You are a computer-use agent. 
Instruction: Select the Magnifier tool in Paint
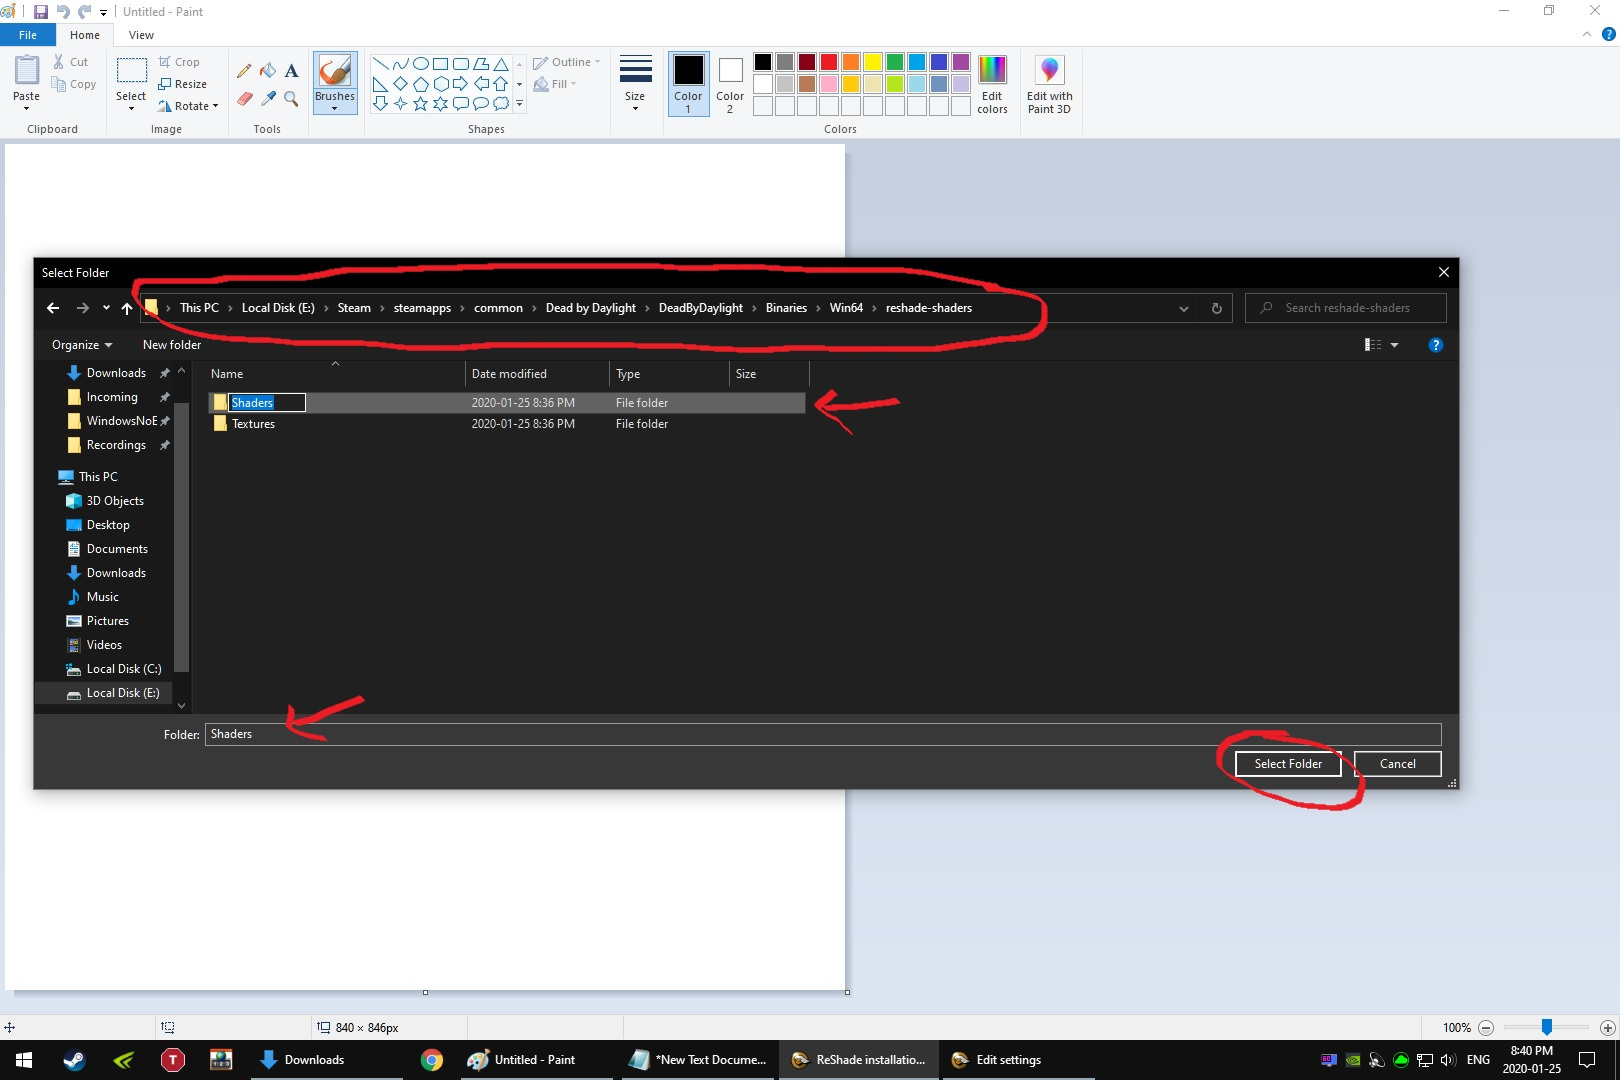tap(292, 98)
